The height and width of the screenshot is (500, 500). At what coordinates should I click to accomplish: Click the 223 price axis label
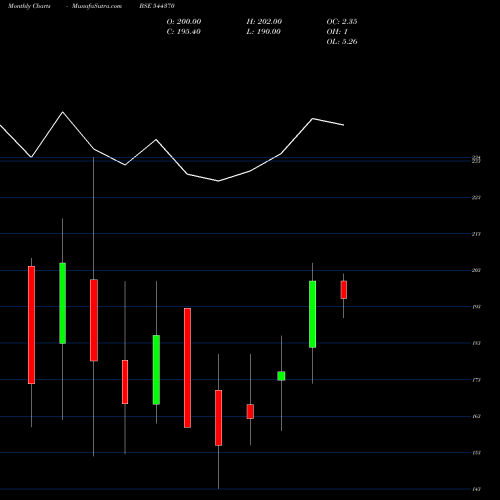pos(476,198)
